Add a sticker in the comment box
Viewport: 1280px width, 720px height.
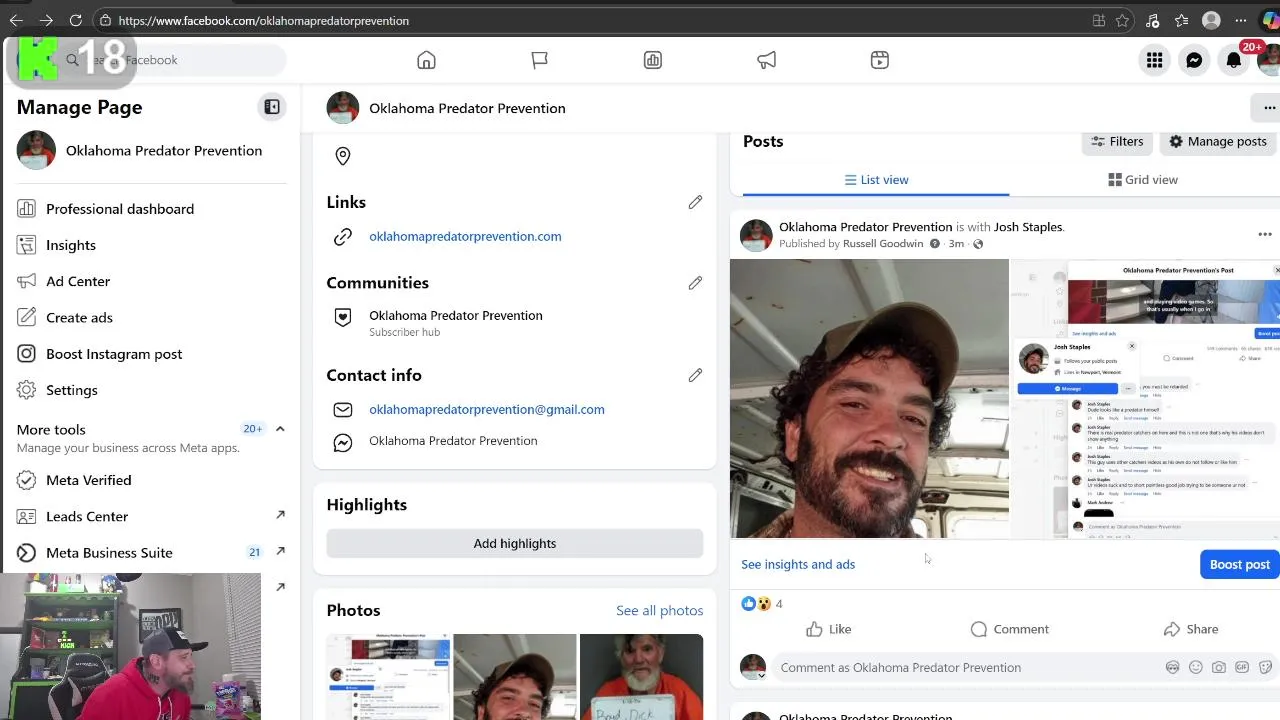point(1265,667)
